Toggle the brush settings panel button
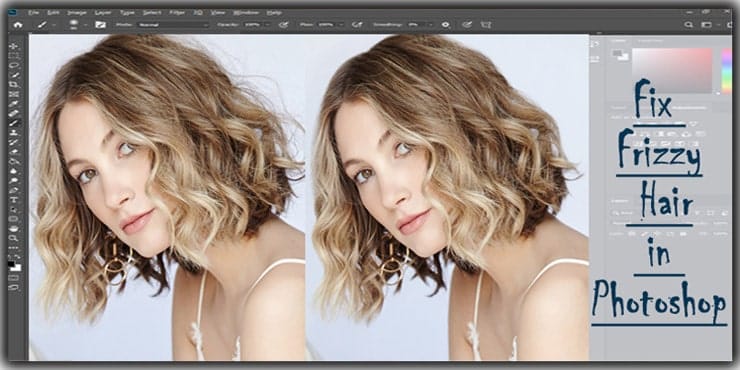The height and width of the screenshot is (370, 740). [x=101, y=25]
